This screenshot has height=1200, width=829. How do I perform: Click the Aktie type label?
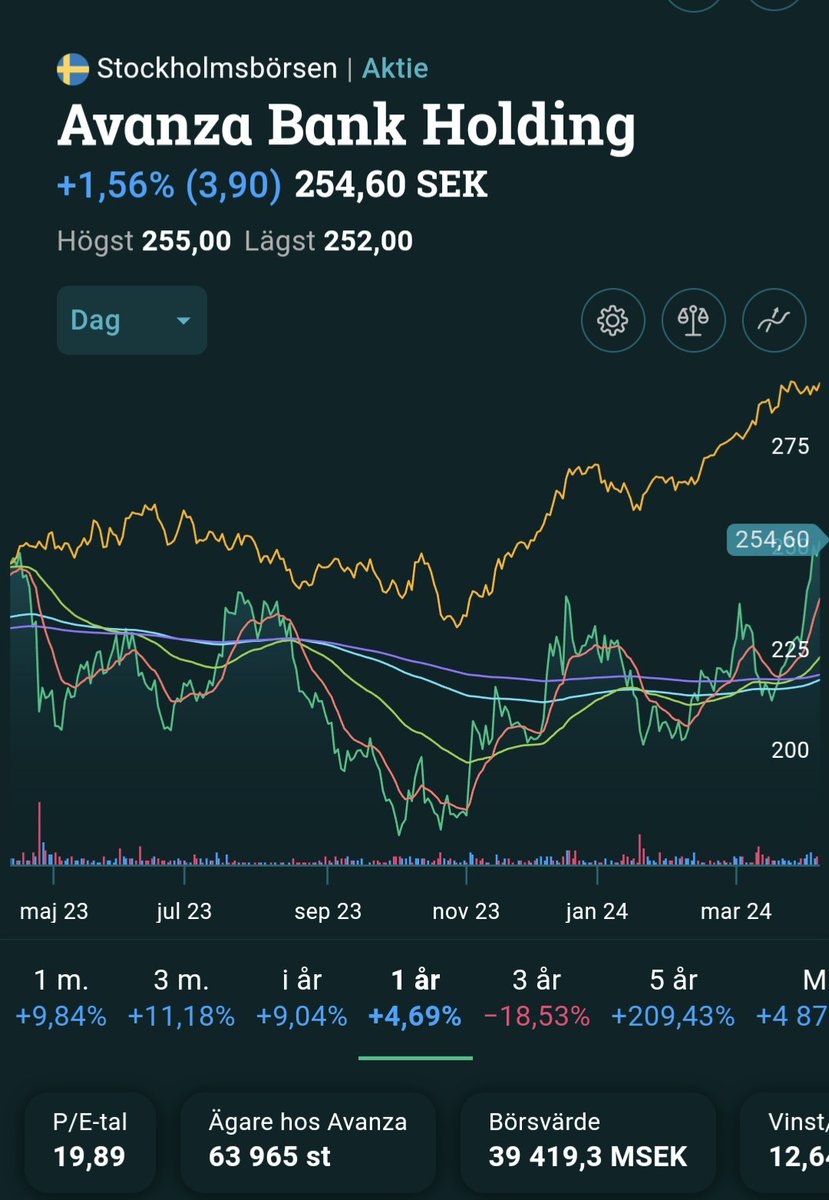point(395,69)
